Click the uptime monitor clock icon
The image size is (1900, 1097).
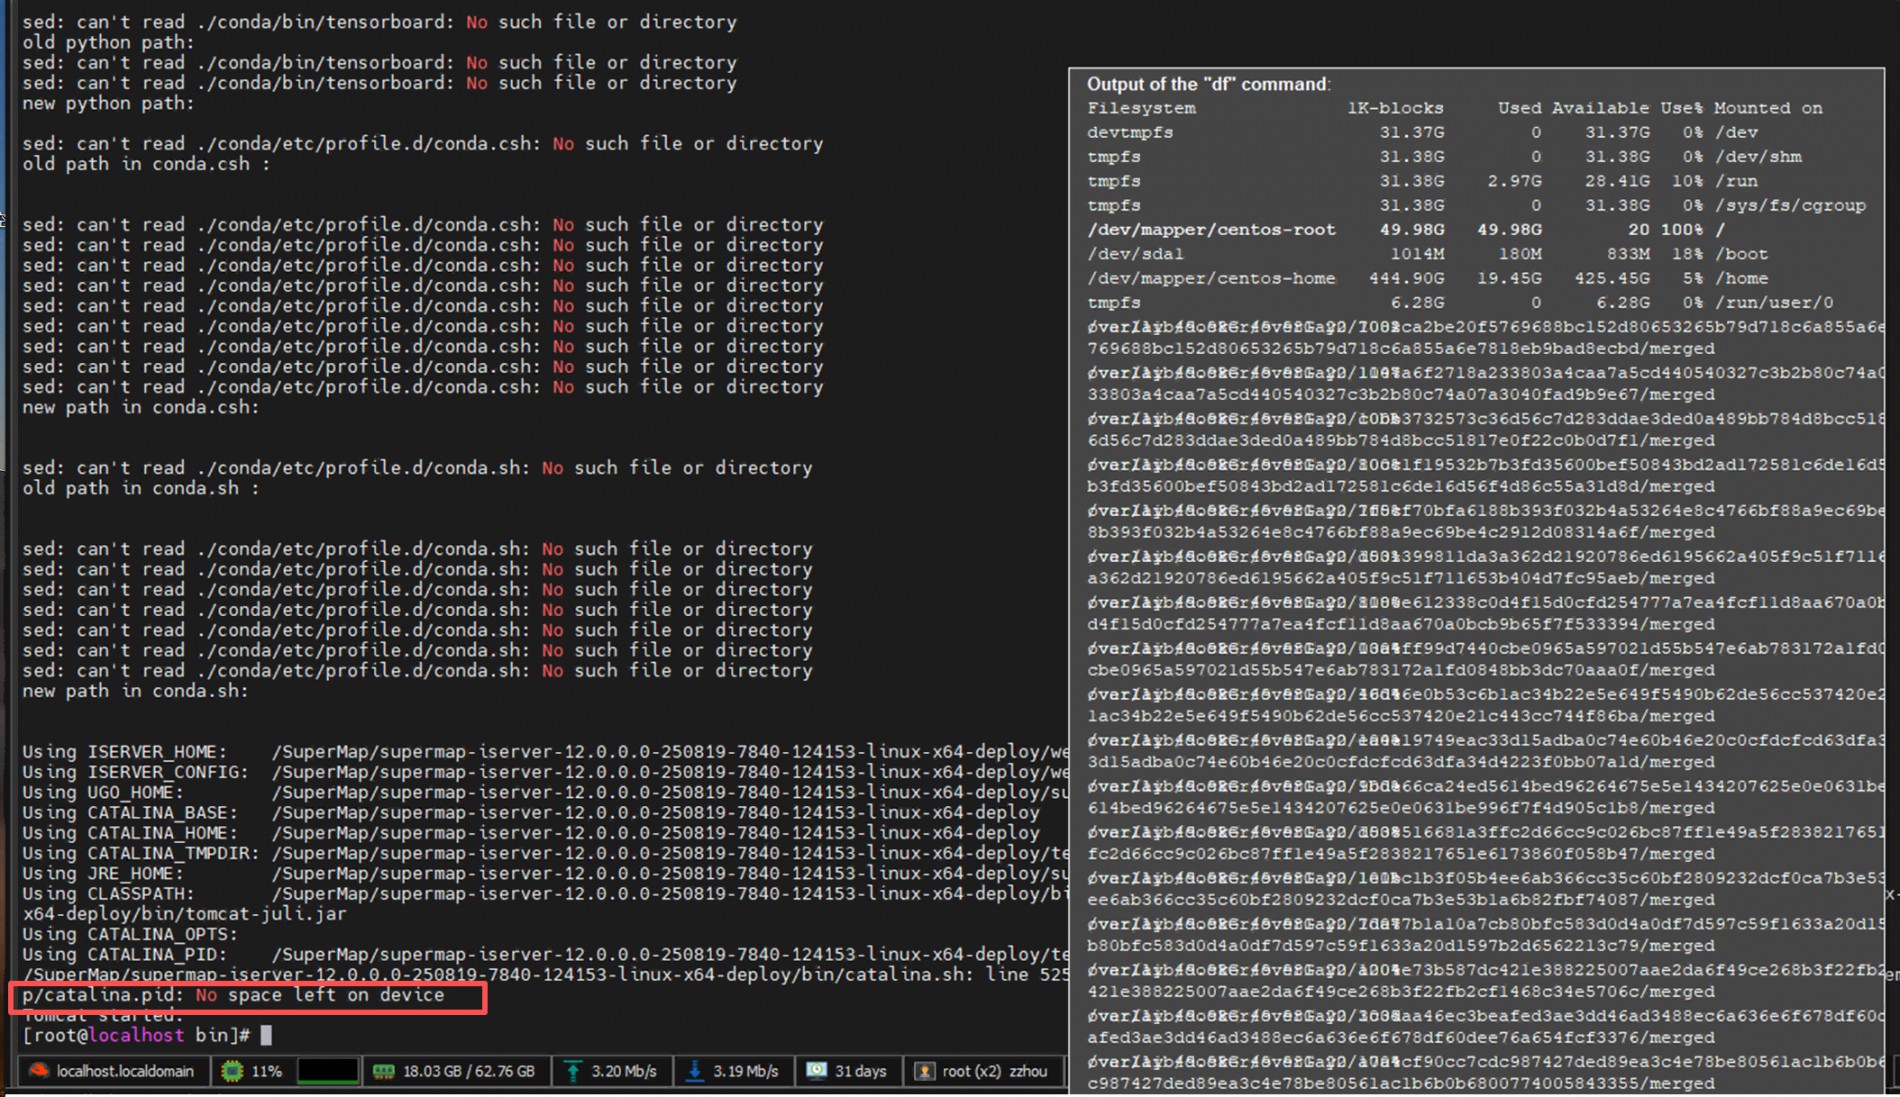click(x=817, y=1071)
